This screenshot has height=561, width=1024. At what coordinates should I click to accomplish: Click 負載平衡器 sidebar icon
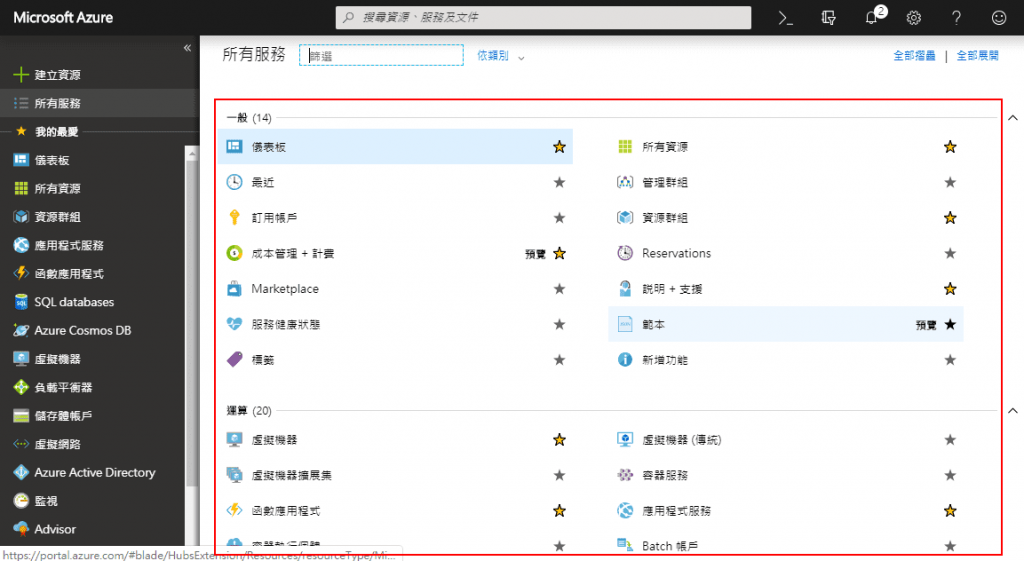pos(21,387)
